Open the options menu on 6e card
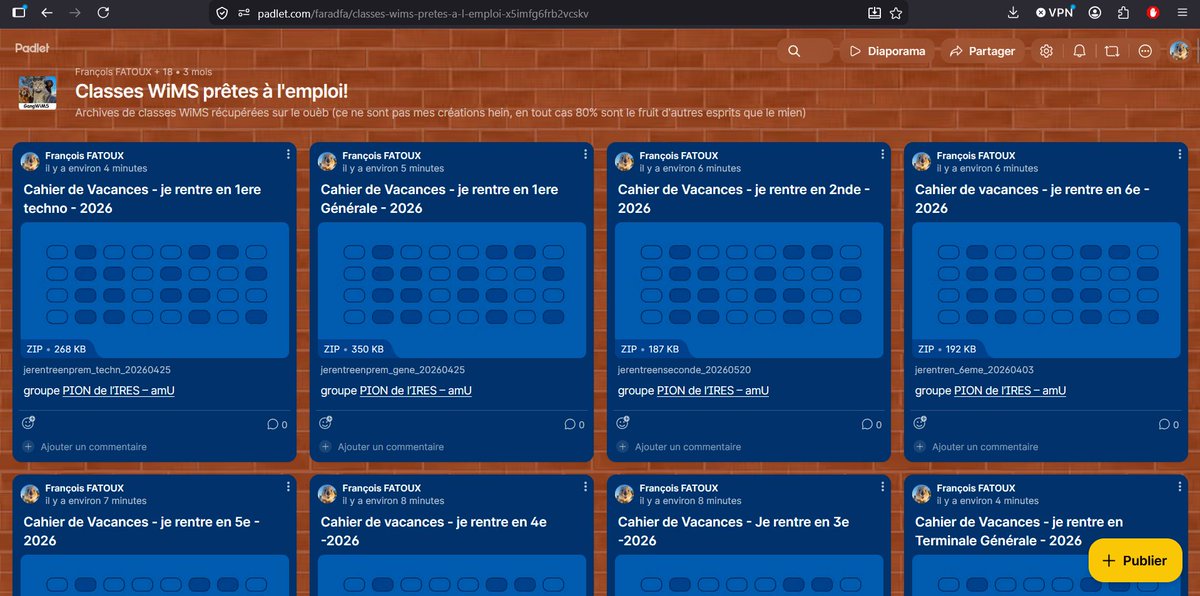The height and width of the screenshot is (596, 1200). point(1180,155)
